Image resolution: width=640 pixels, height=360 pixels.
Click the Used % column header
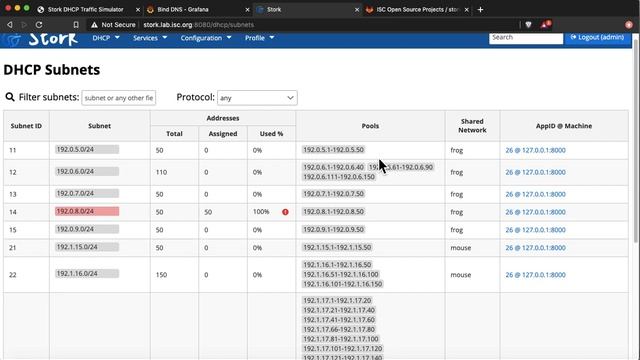tap(271, 133)
